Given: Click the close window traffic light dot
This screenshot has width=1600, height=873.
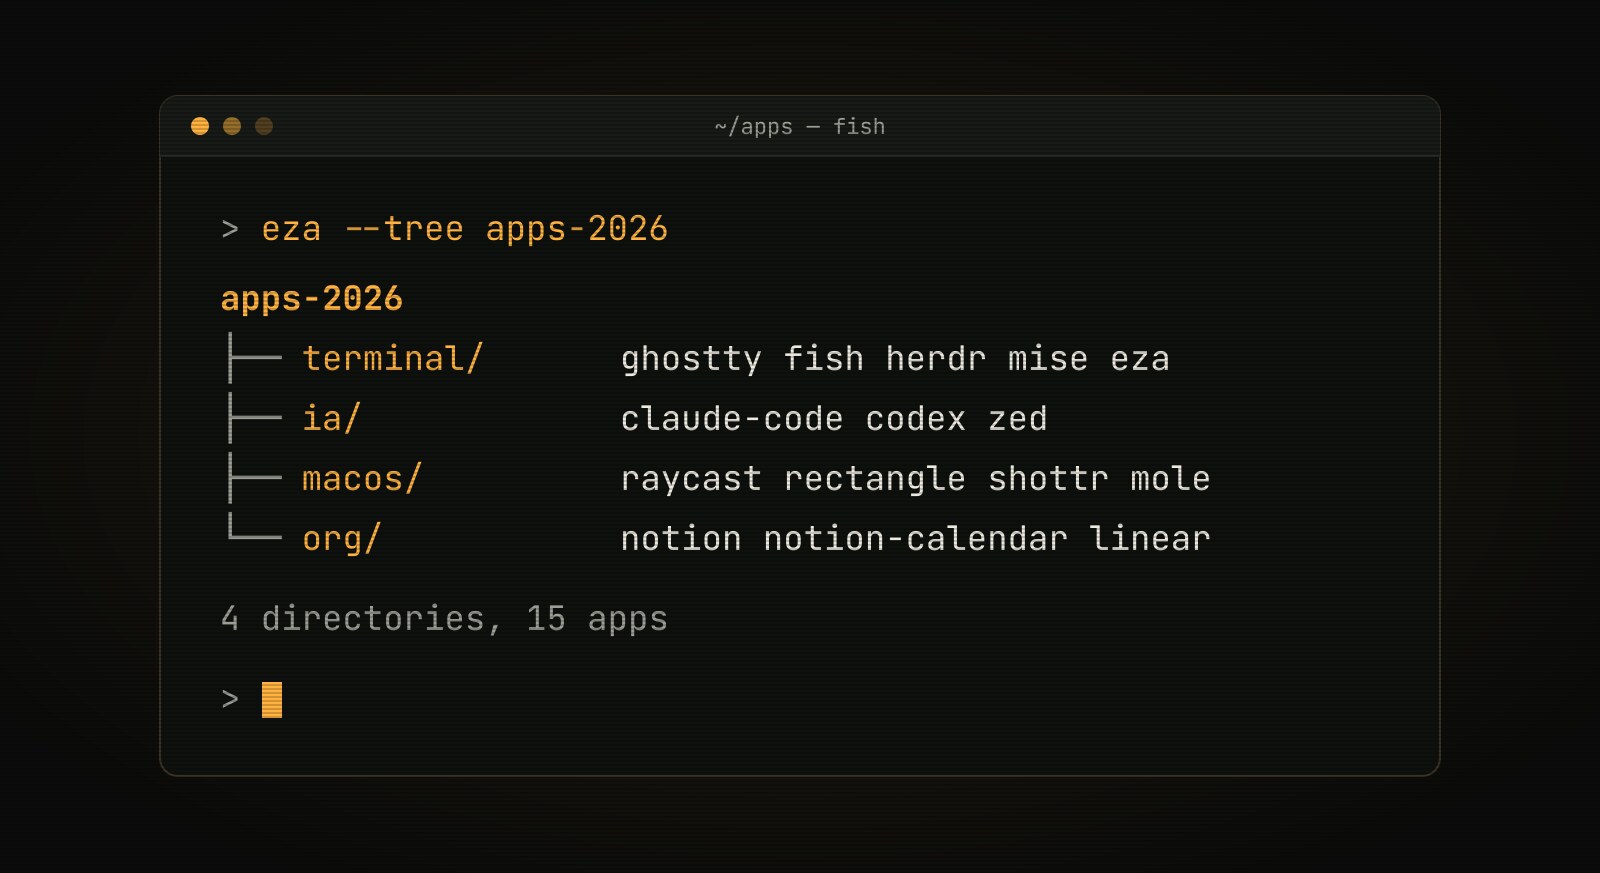Looking at the screenshot, I should 200,126.
